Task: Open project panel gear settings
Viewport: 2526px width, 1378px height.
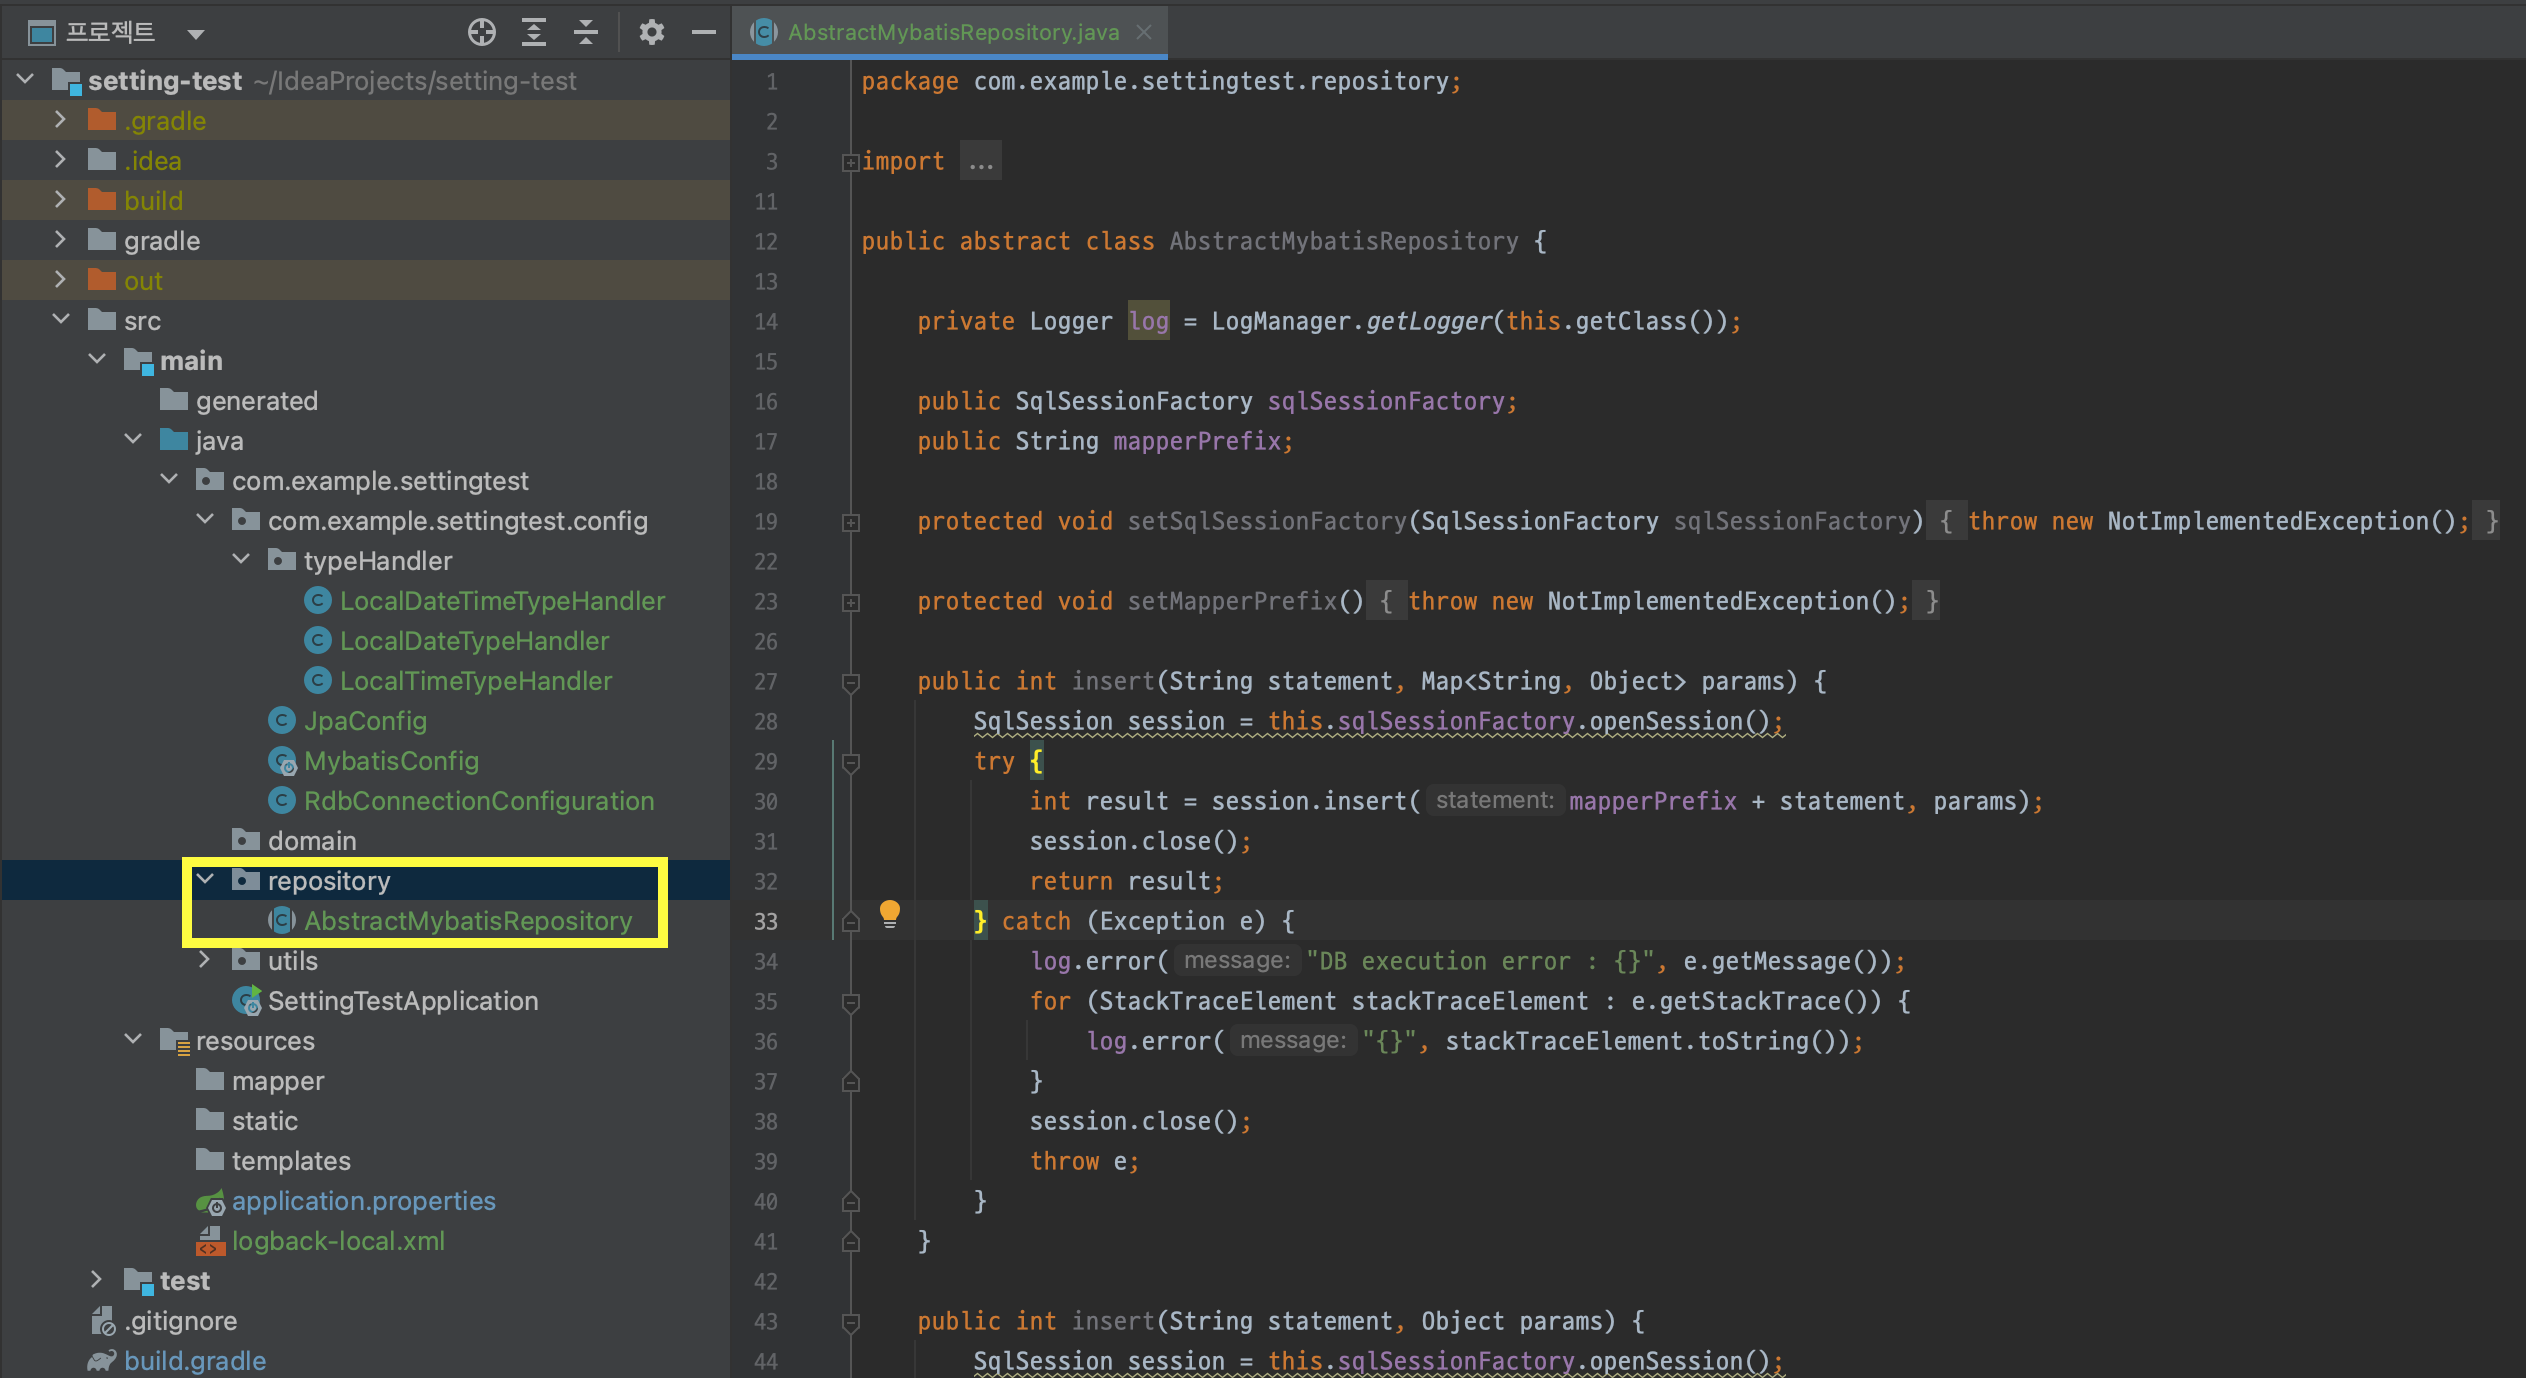Action: (x=651, y=33)
